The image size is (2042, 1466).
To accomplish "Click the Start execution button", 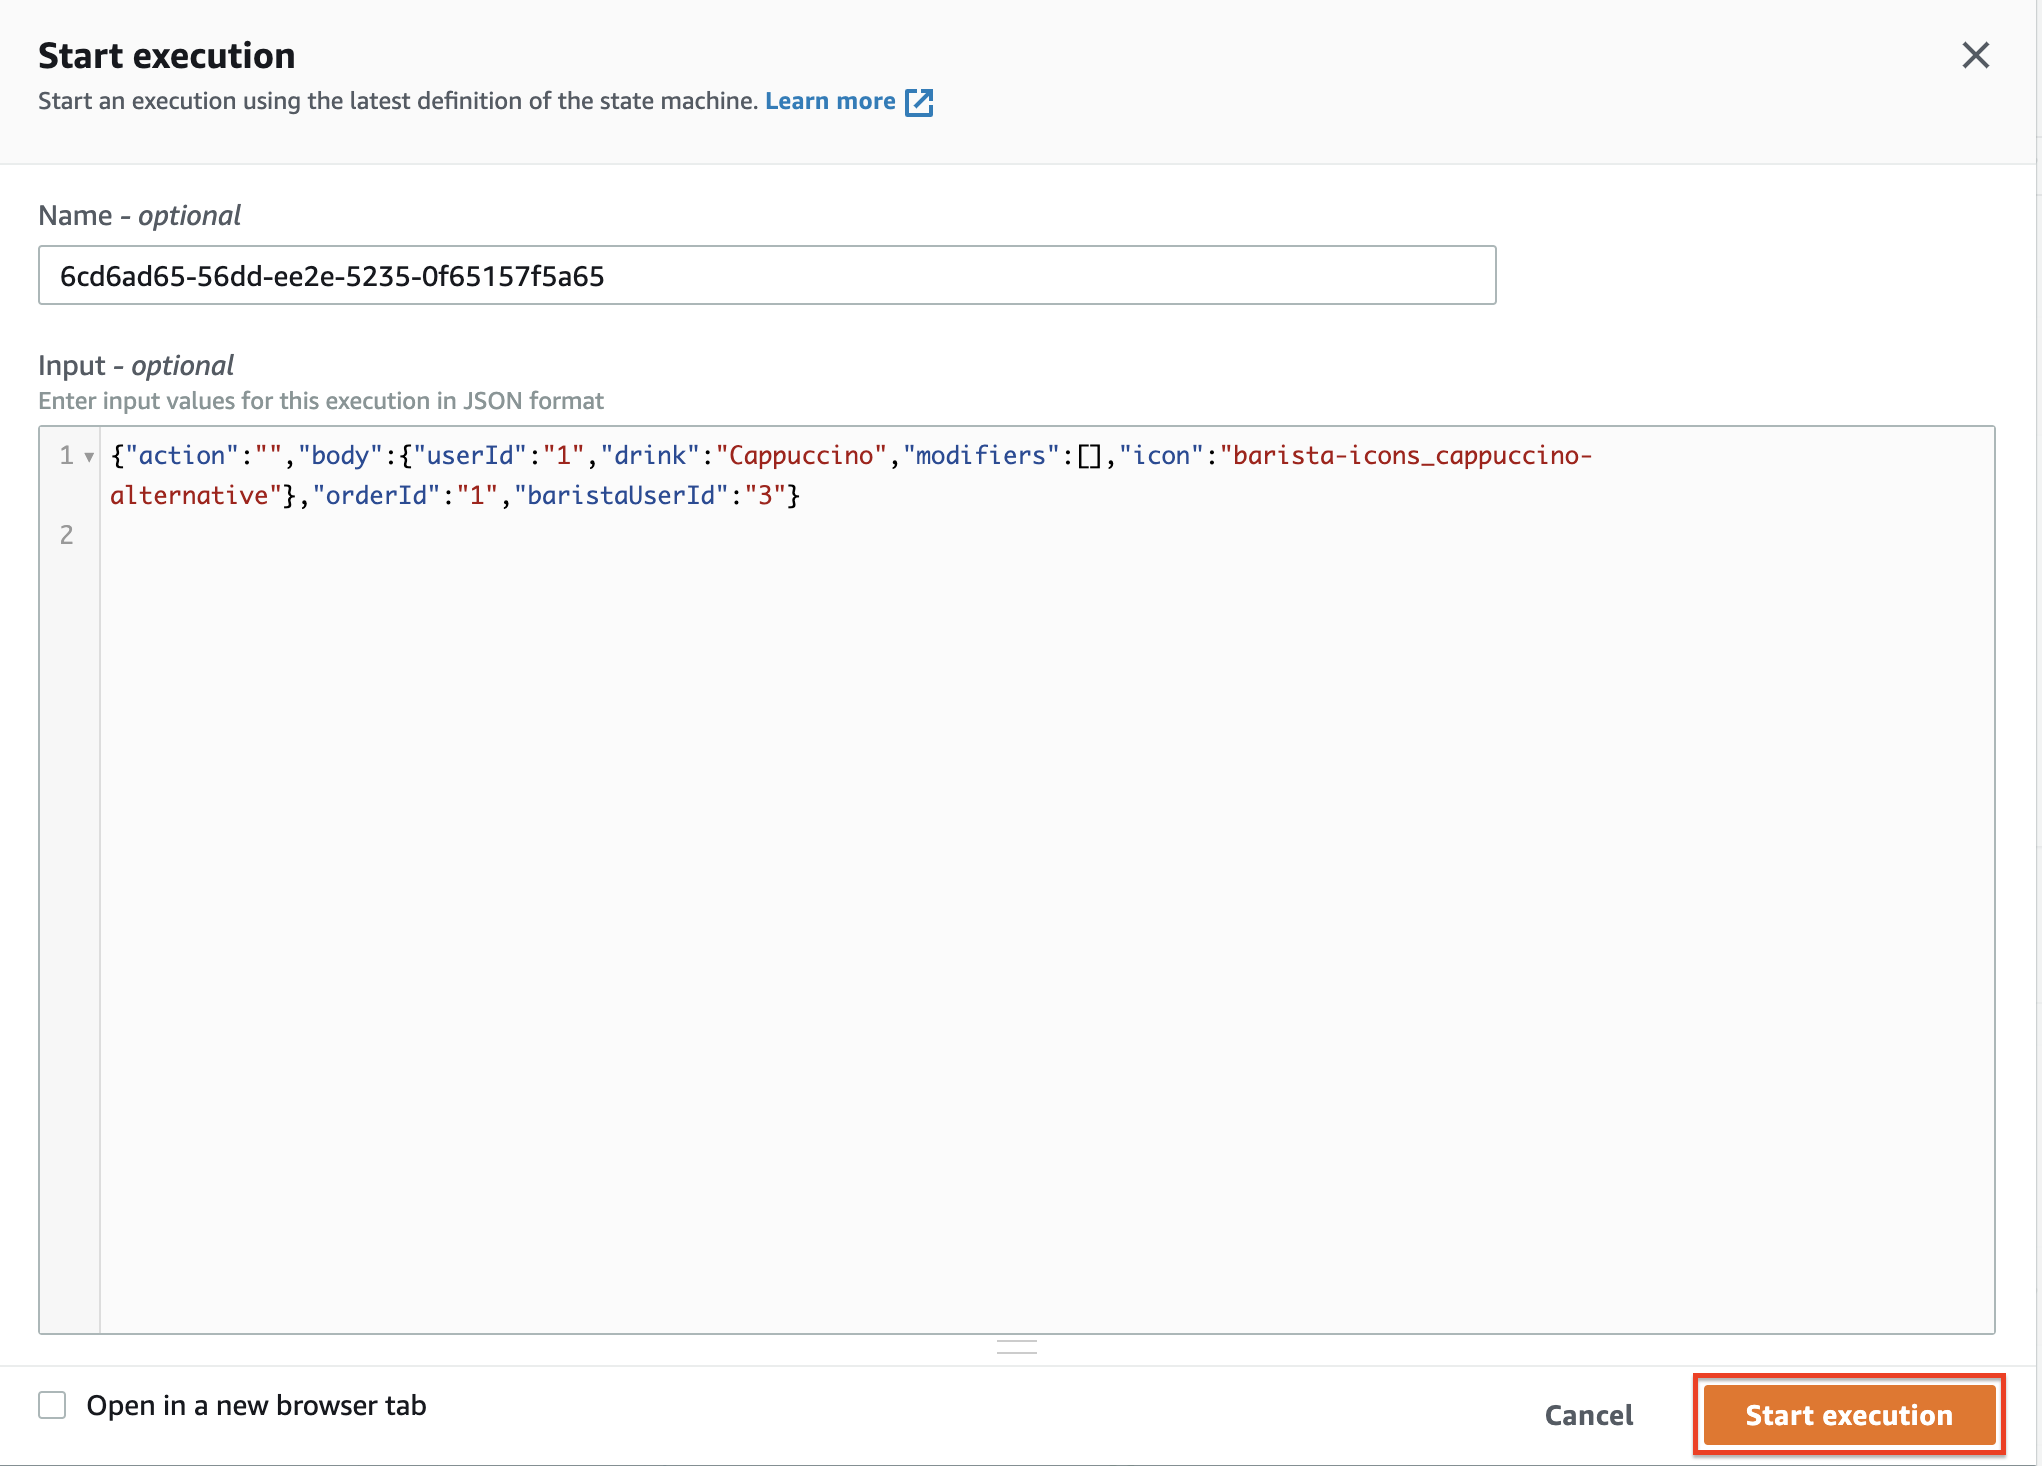I will click(x=1849, y=1415).
